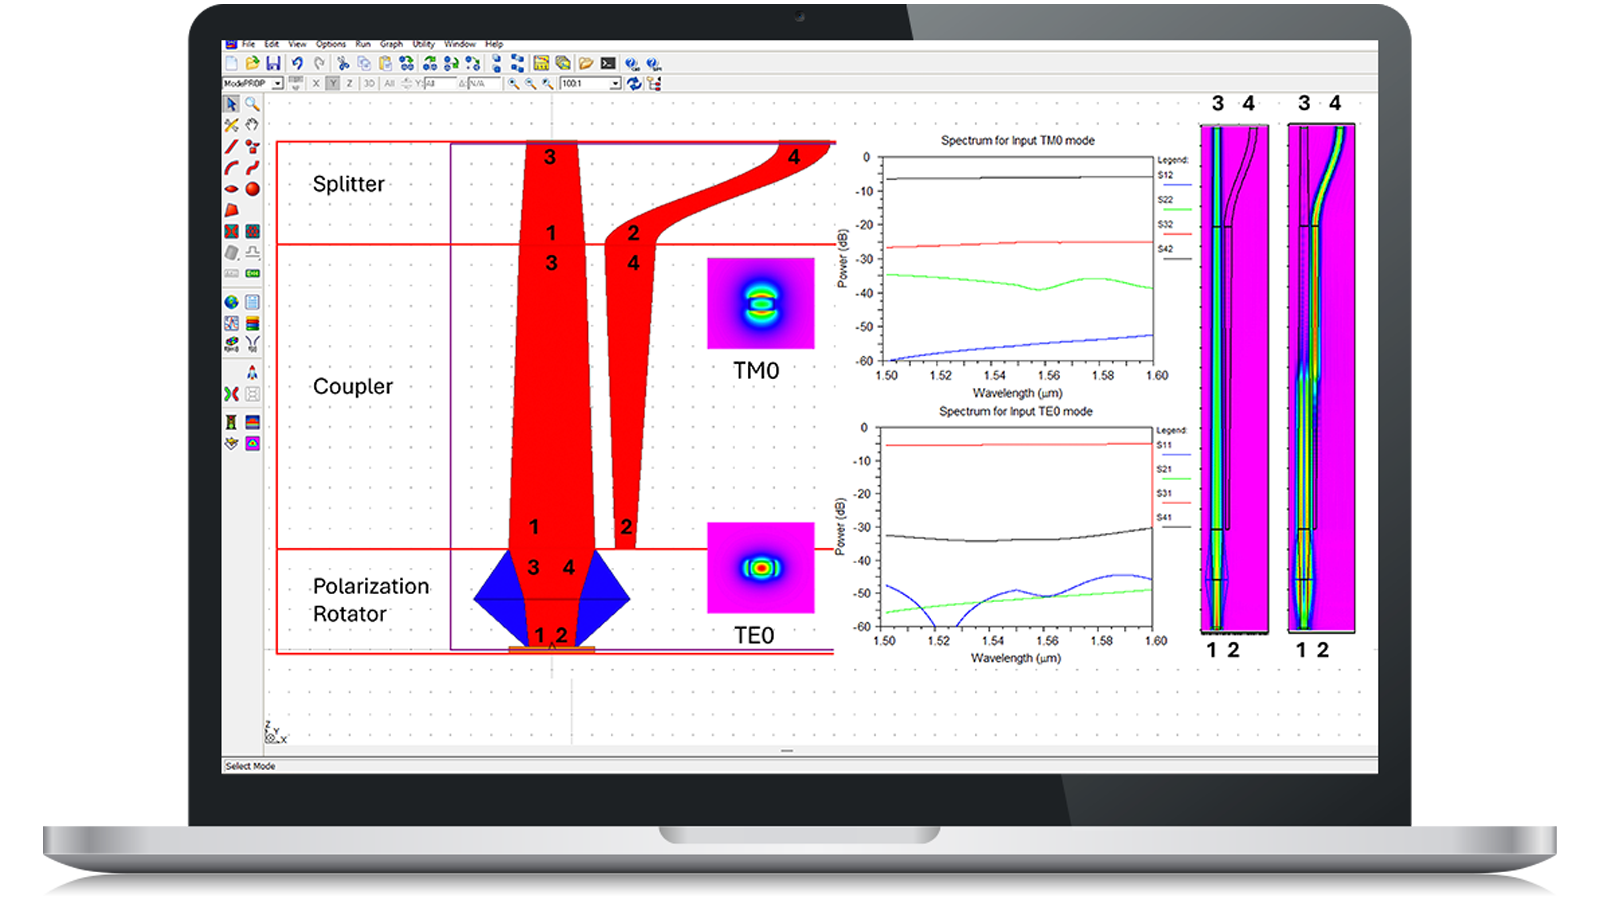Select the arrow selection tool
This screenshot has width=1600, height=900.
coord(231,104)
